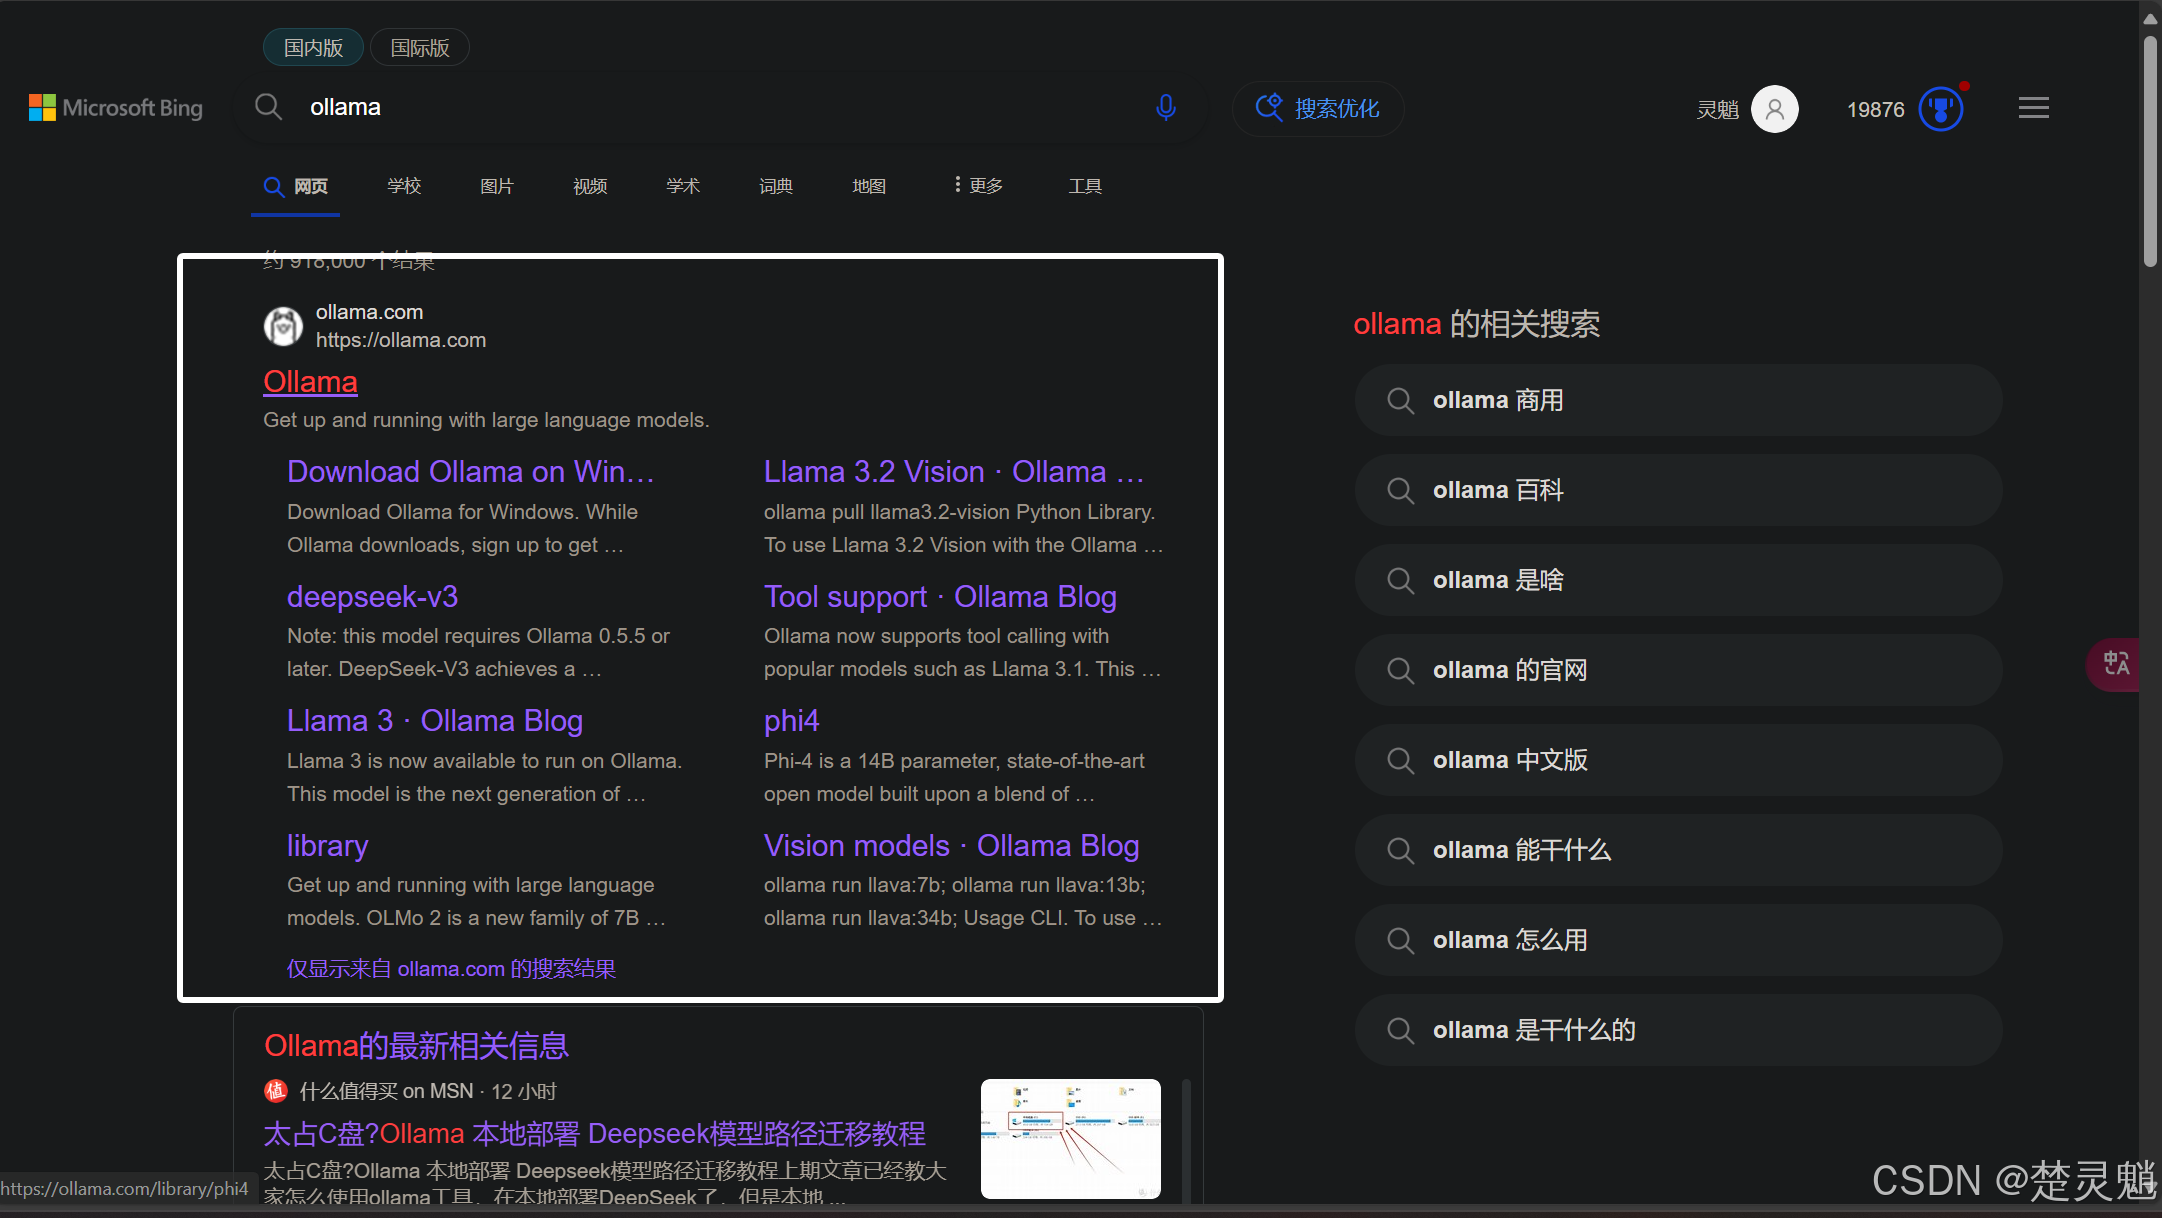Image resolution: width=2162 pixels, height=1218 pixels.
Task: Open the hamburger settings menu icon
Action: (x=2033, y=108)
